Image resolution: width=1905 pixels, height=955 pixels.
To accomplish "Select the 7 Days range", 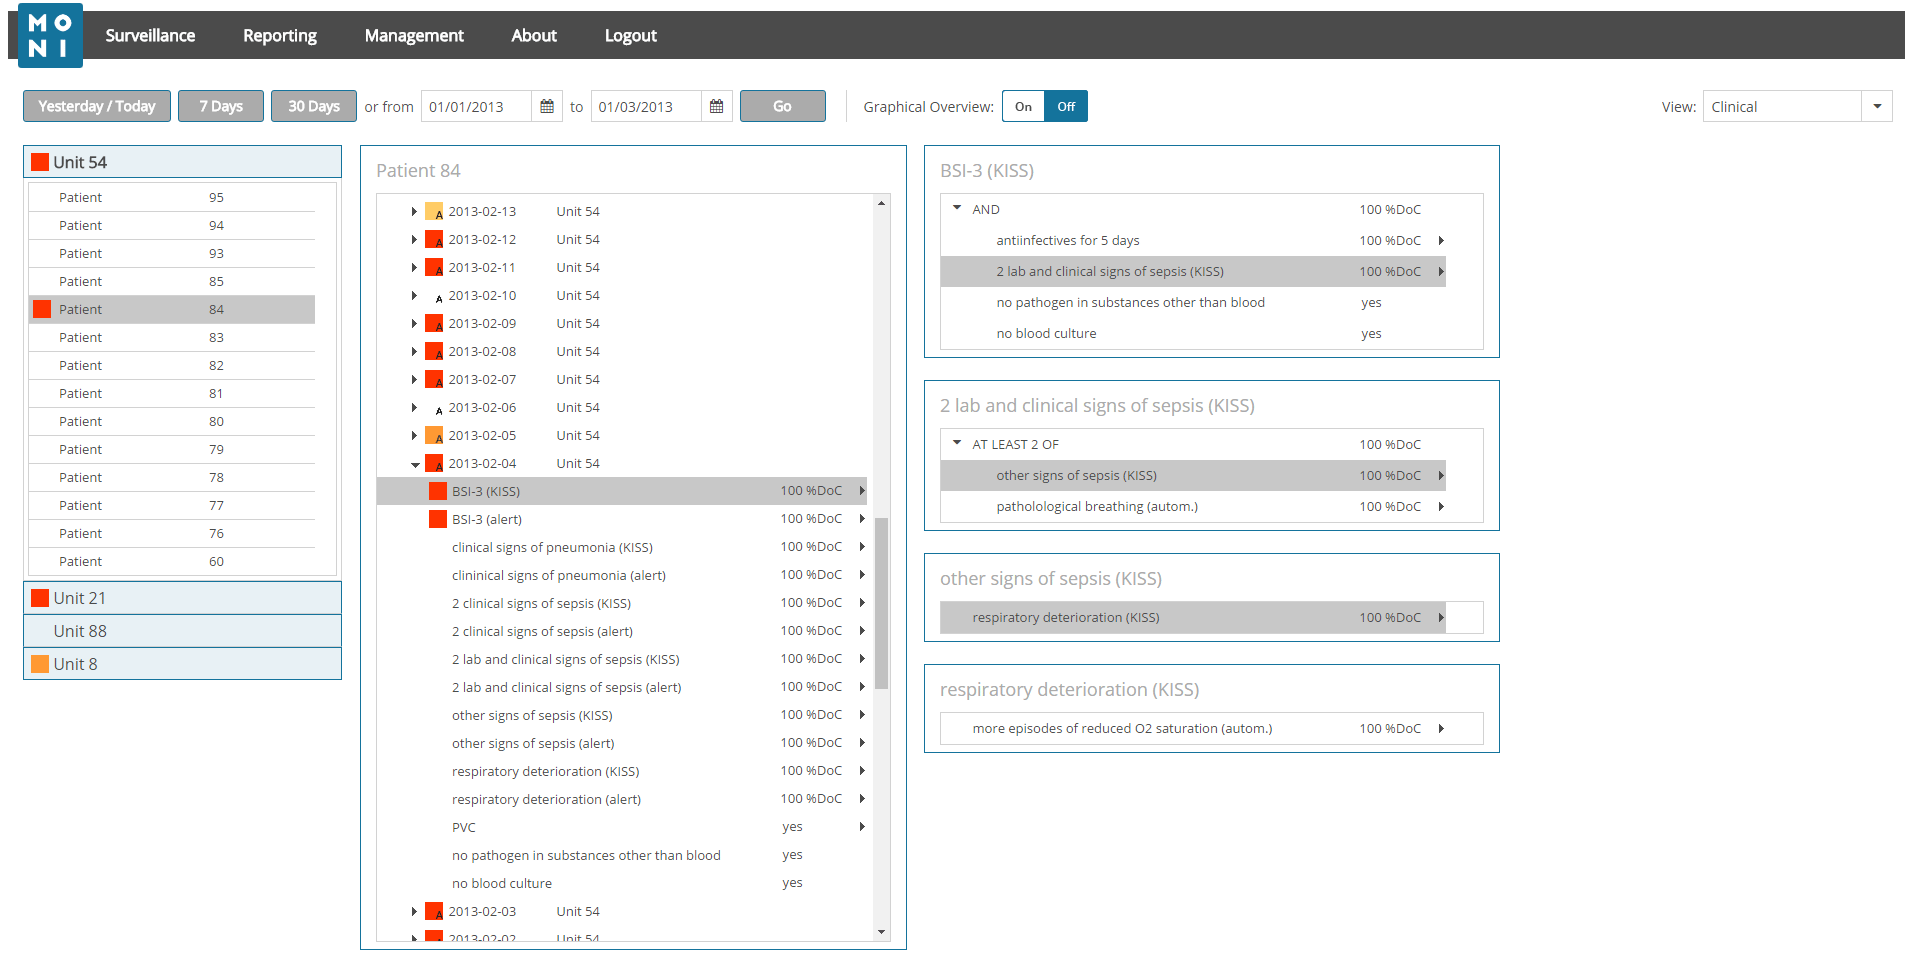I will coord(221,106).
